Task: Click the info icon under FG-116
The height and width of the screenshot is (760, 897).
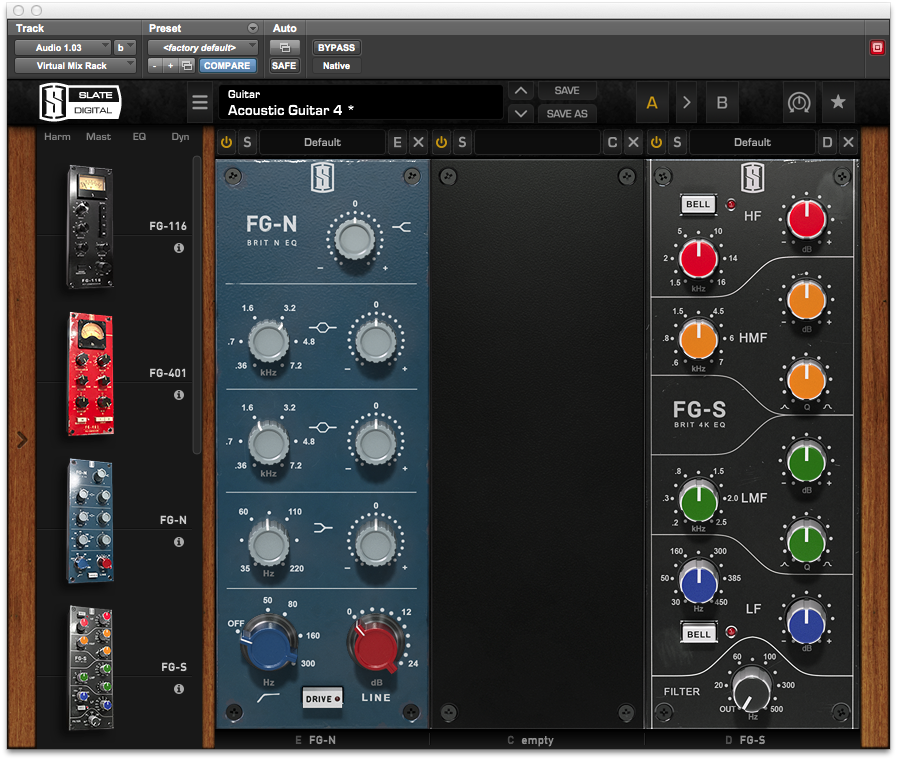Action: tap(179, 248)
